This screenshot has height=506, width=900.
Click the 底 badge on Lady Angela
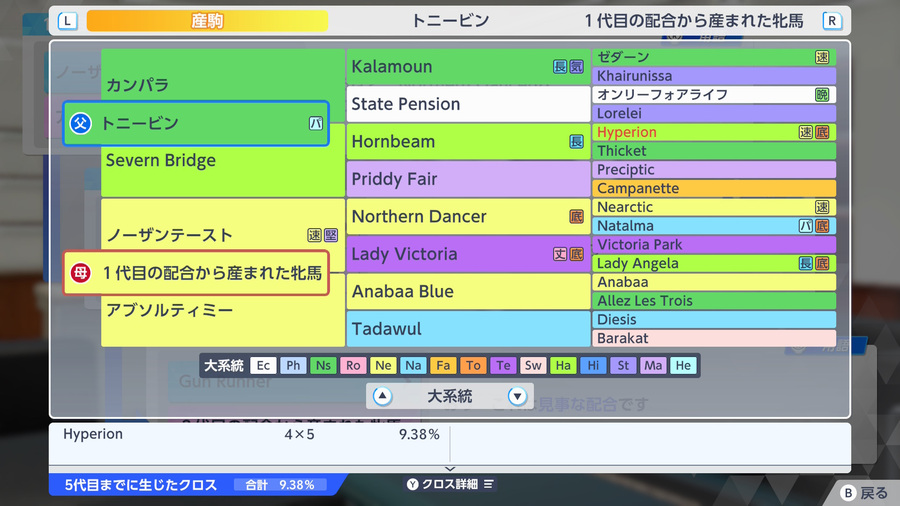(x=822, y=263)
